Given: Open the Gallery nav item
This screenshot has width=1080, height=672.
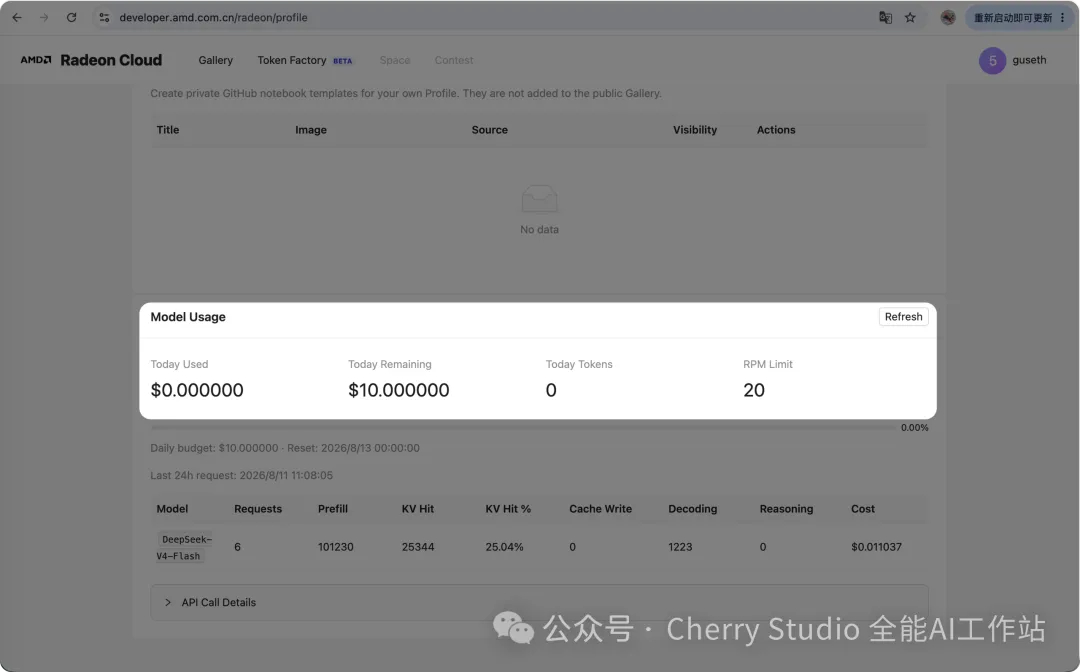Looking at the screenshot, I should (216, 61).
